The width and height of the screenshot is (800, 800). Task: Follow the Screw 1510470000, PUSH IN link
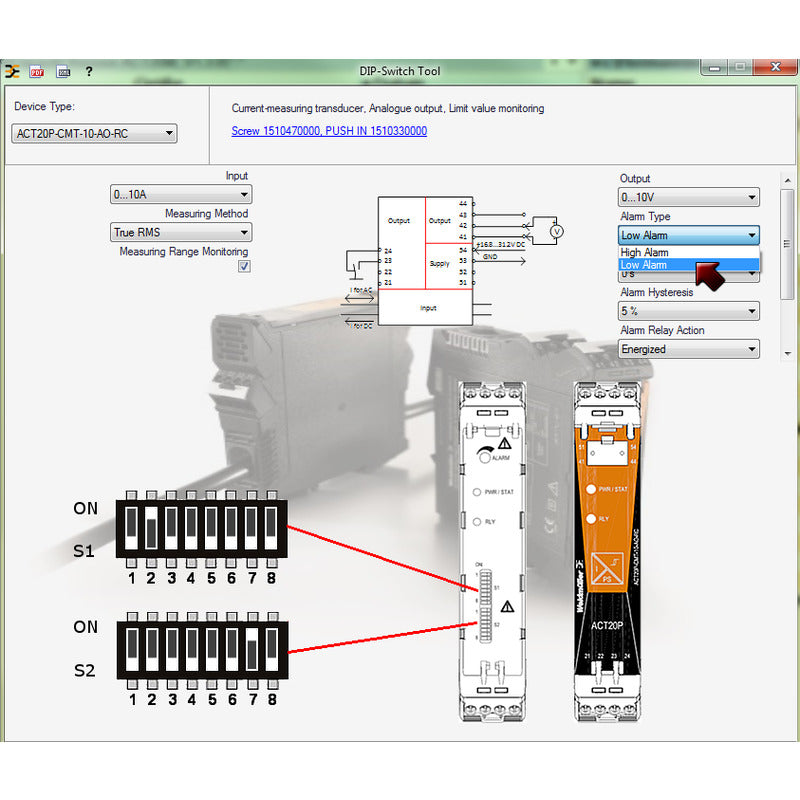coord(329,131)
